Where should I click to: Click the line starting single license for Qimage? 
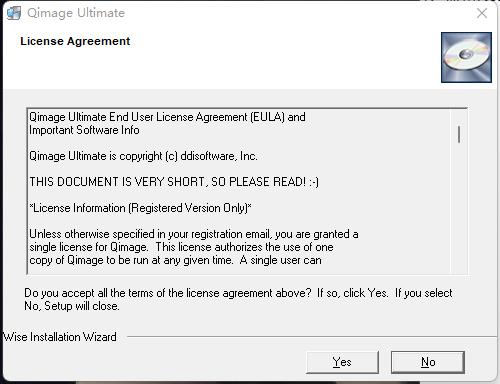tap(181, 247)
